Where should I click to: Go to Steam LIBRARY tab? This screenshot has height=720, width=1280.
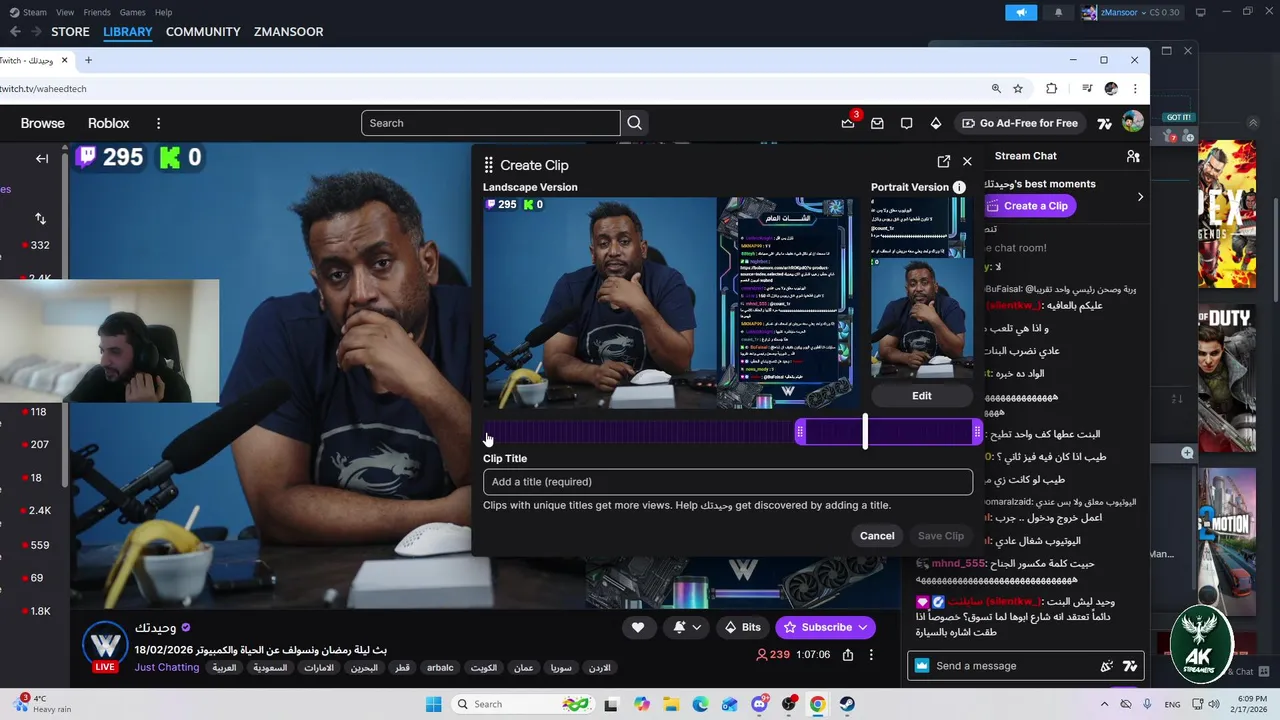pyautogui.click(x=128, y=32)
